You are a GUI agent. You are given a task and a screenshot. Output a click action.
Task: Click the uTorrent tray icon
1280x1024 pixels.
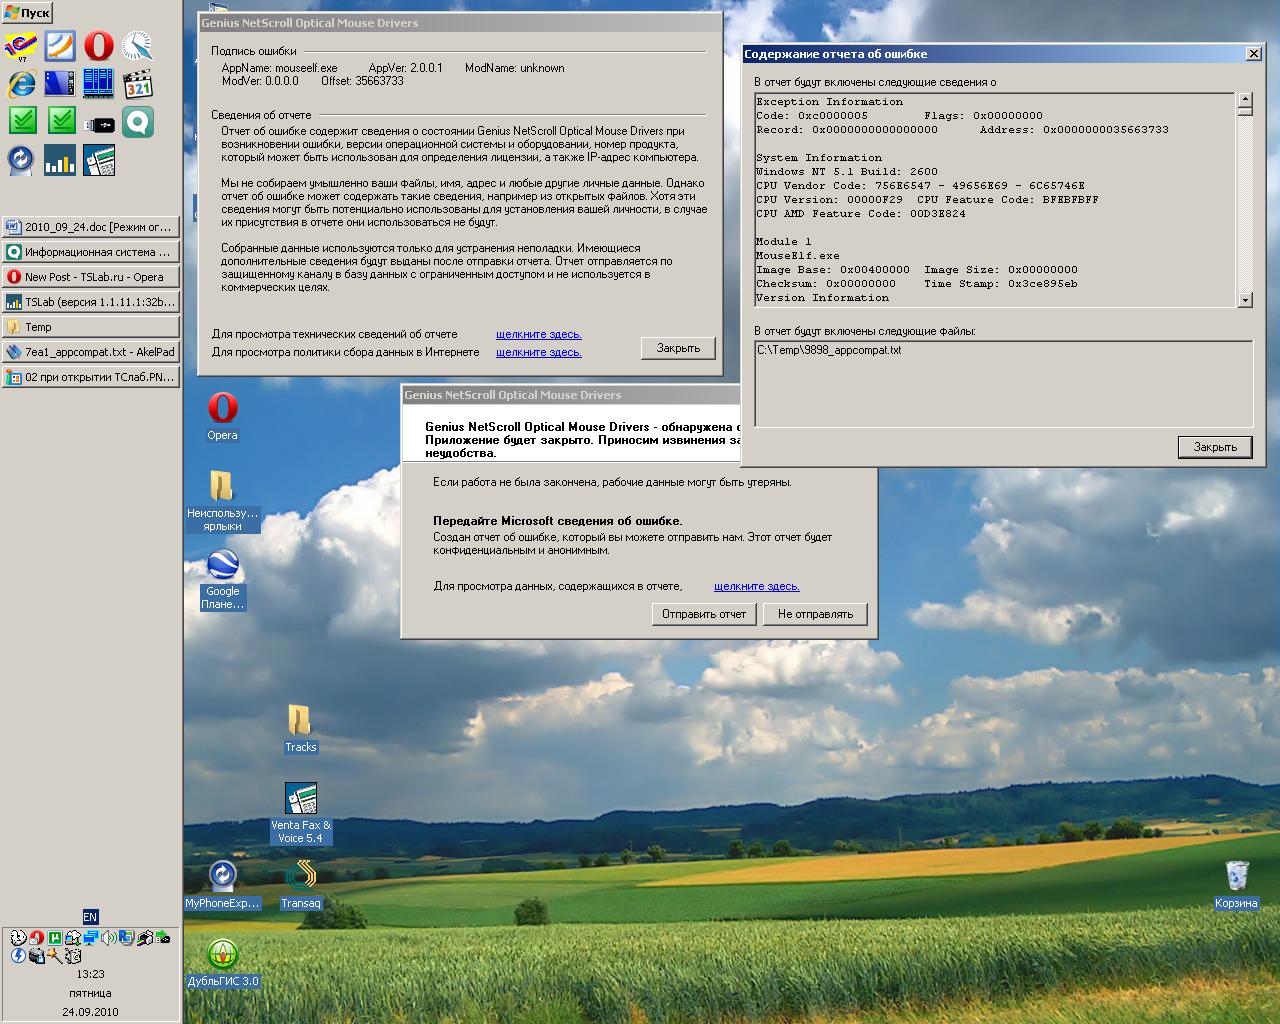click(54, 938)
